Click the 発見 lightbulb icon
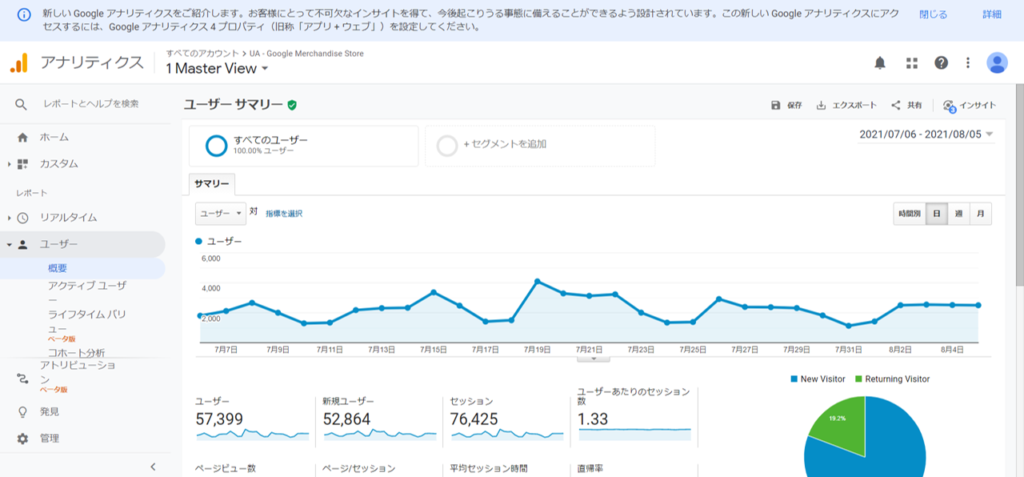 (x=23, y=412)
